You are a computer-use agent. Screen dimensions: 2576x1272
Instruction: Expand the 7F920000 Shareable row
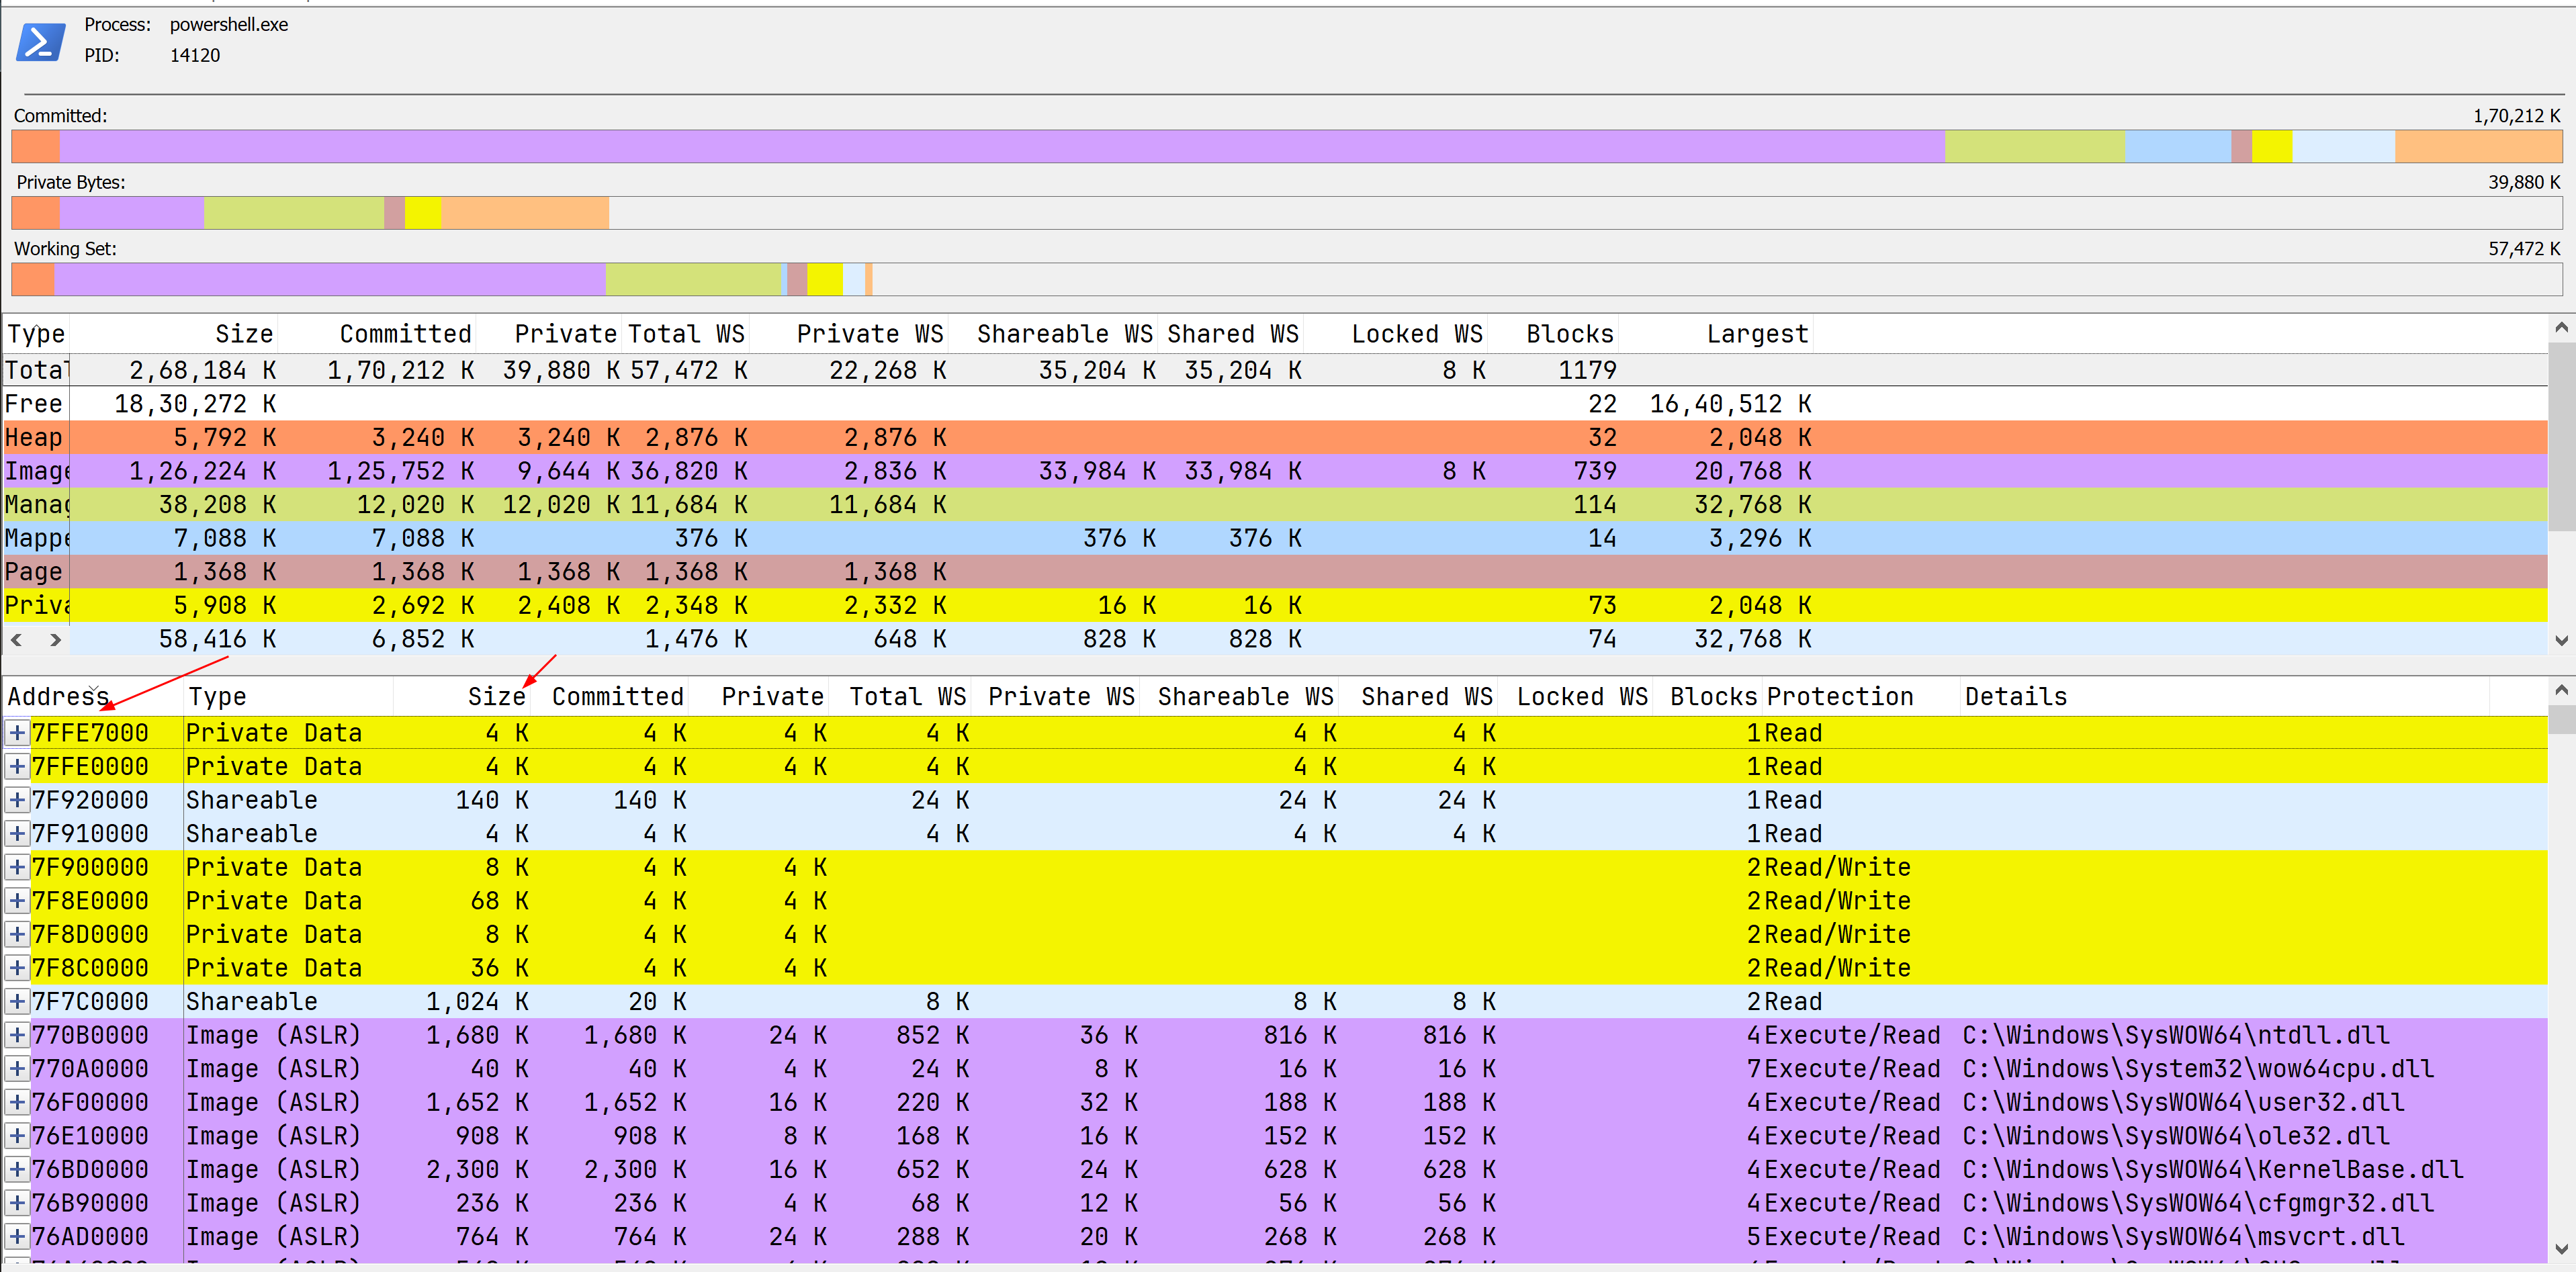click(x=17, y=800)
